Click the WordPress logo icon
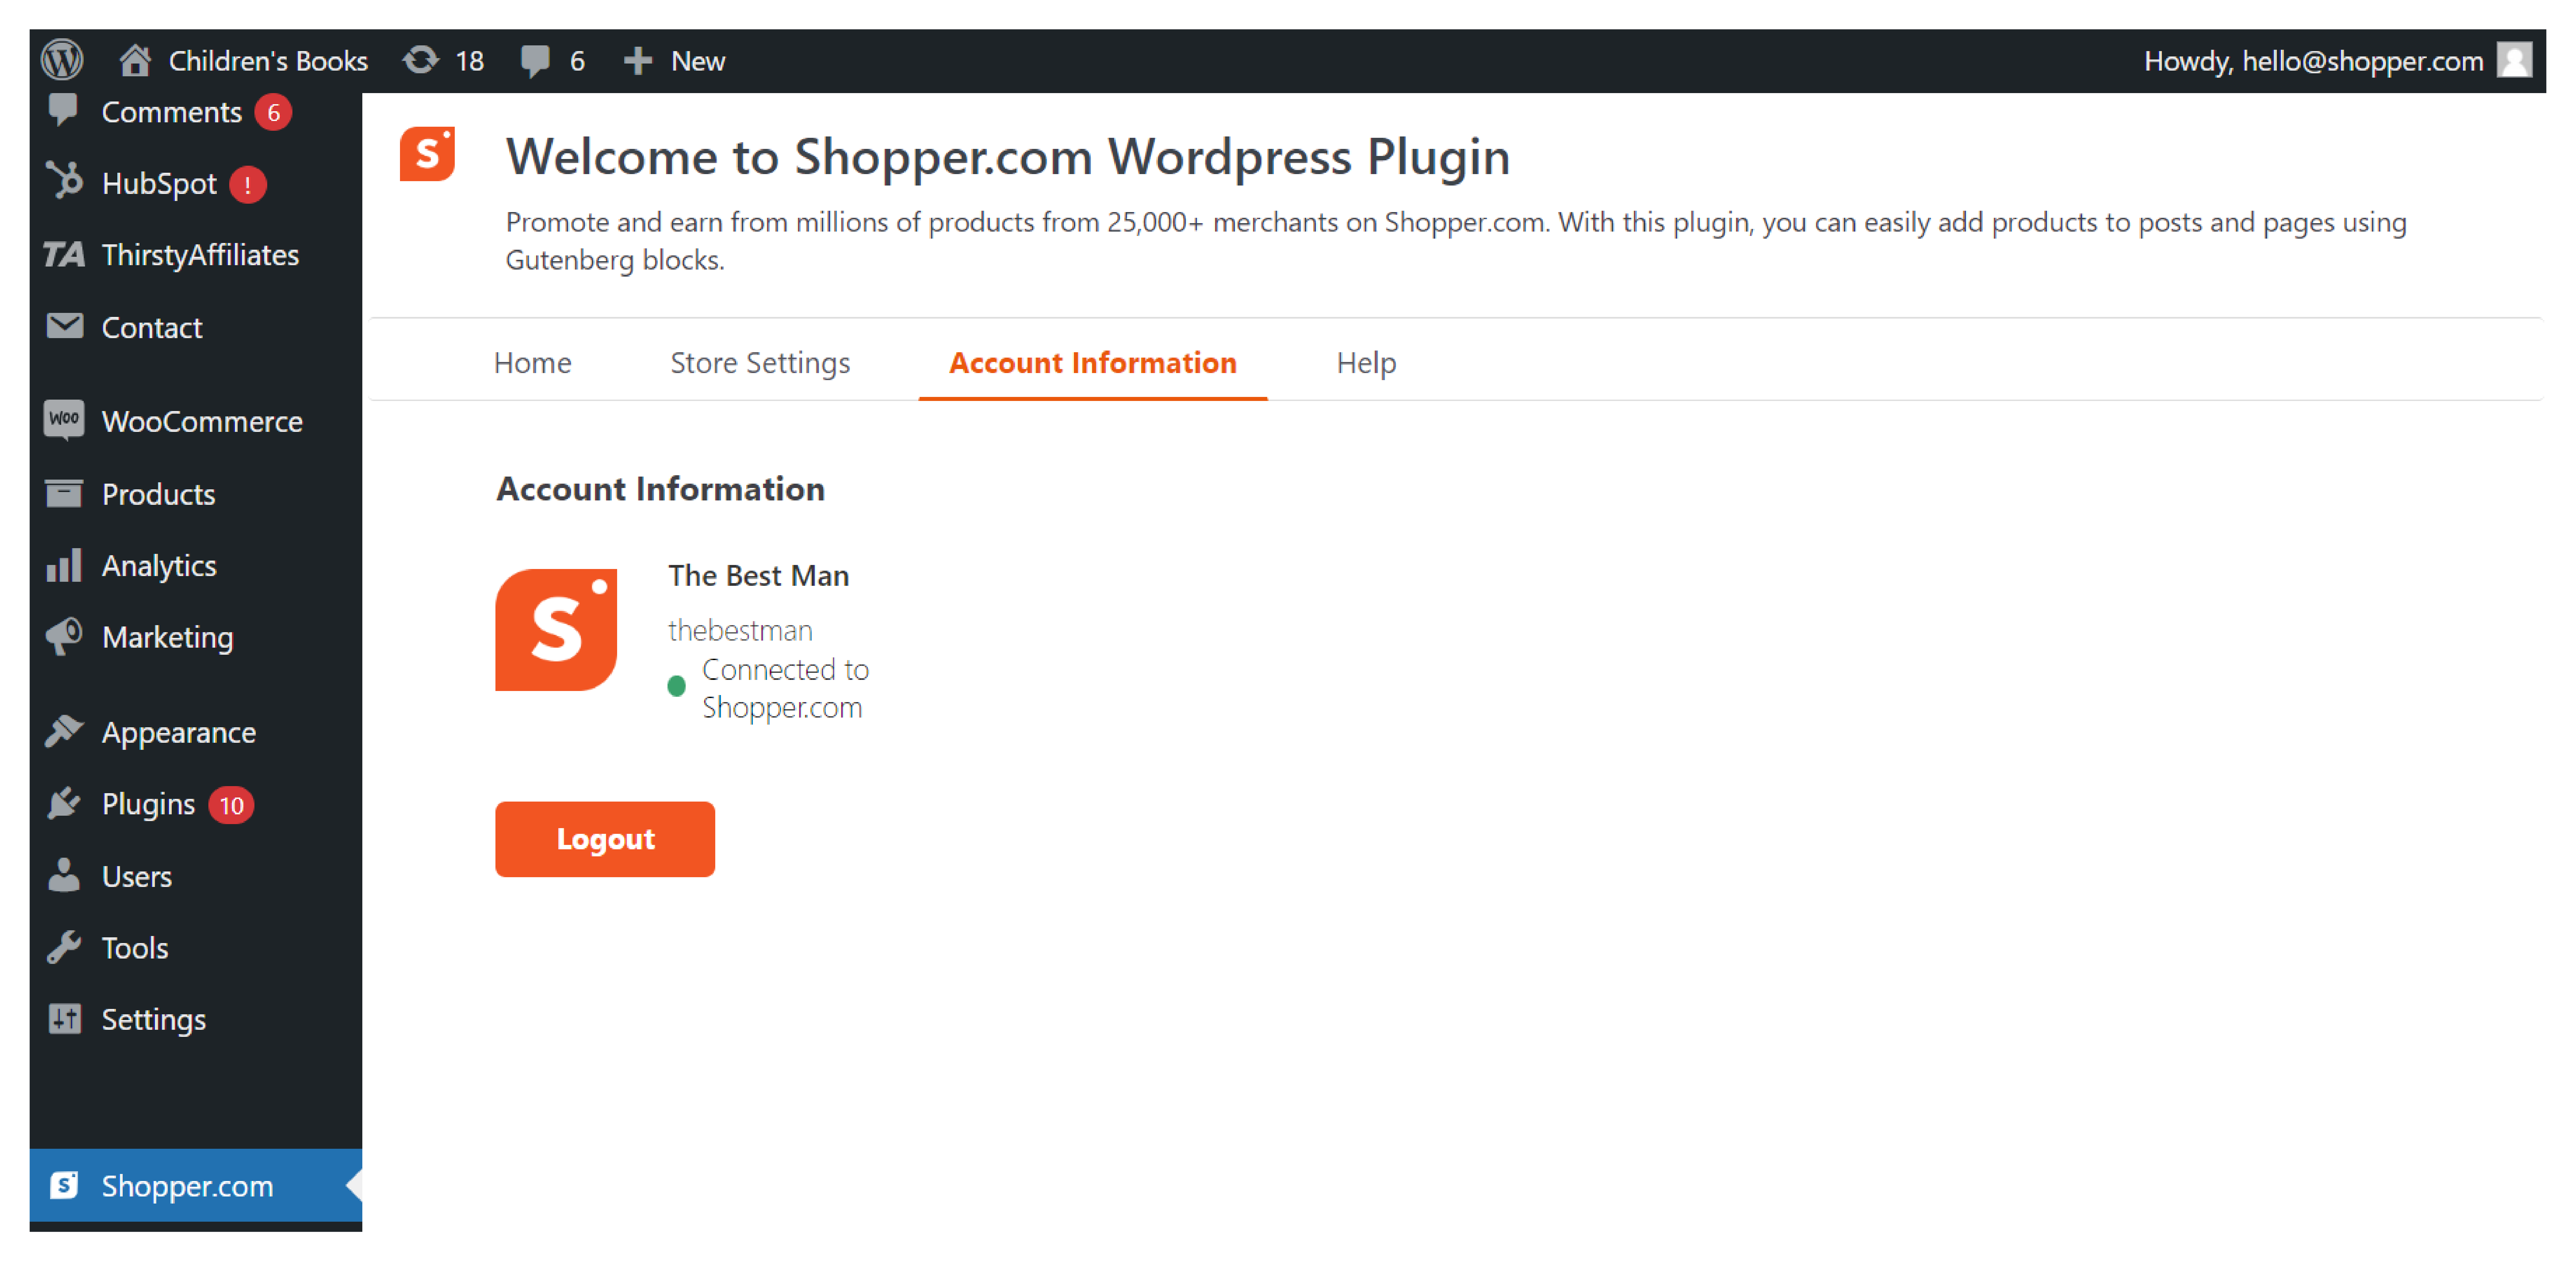The height and width of the screenshot is (1261, 2576). [x=62, y=60]
